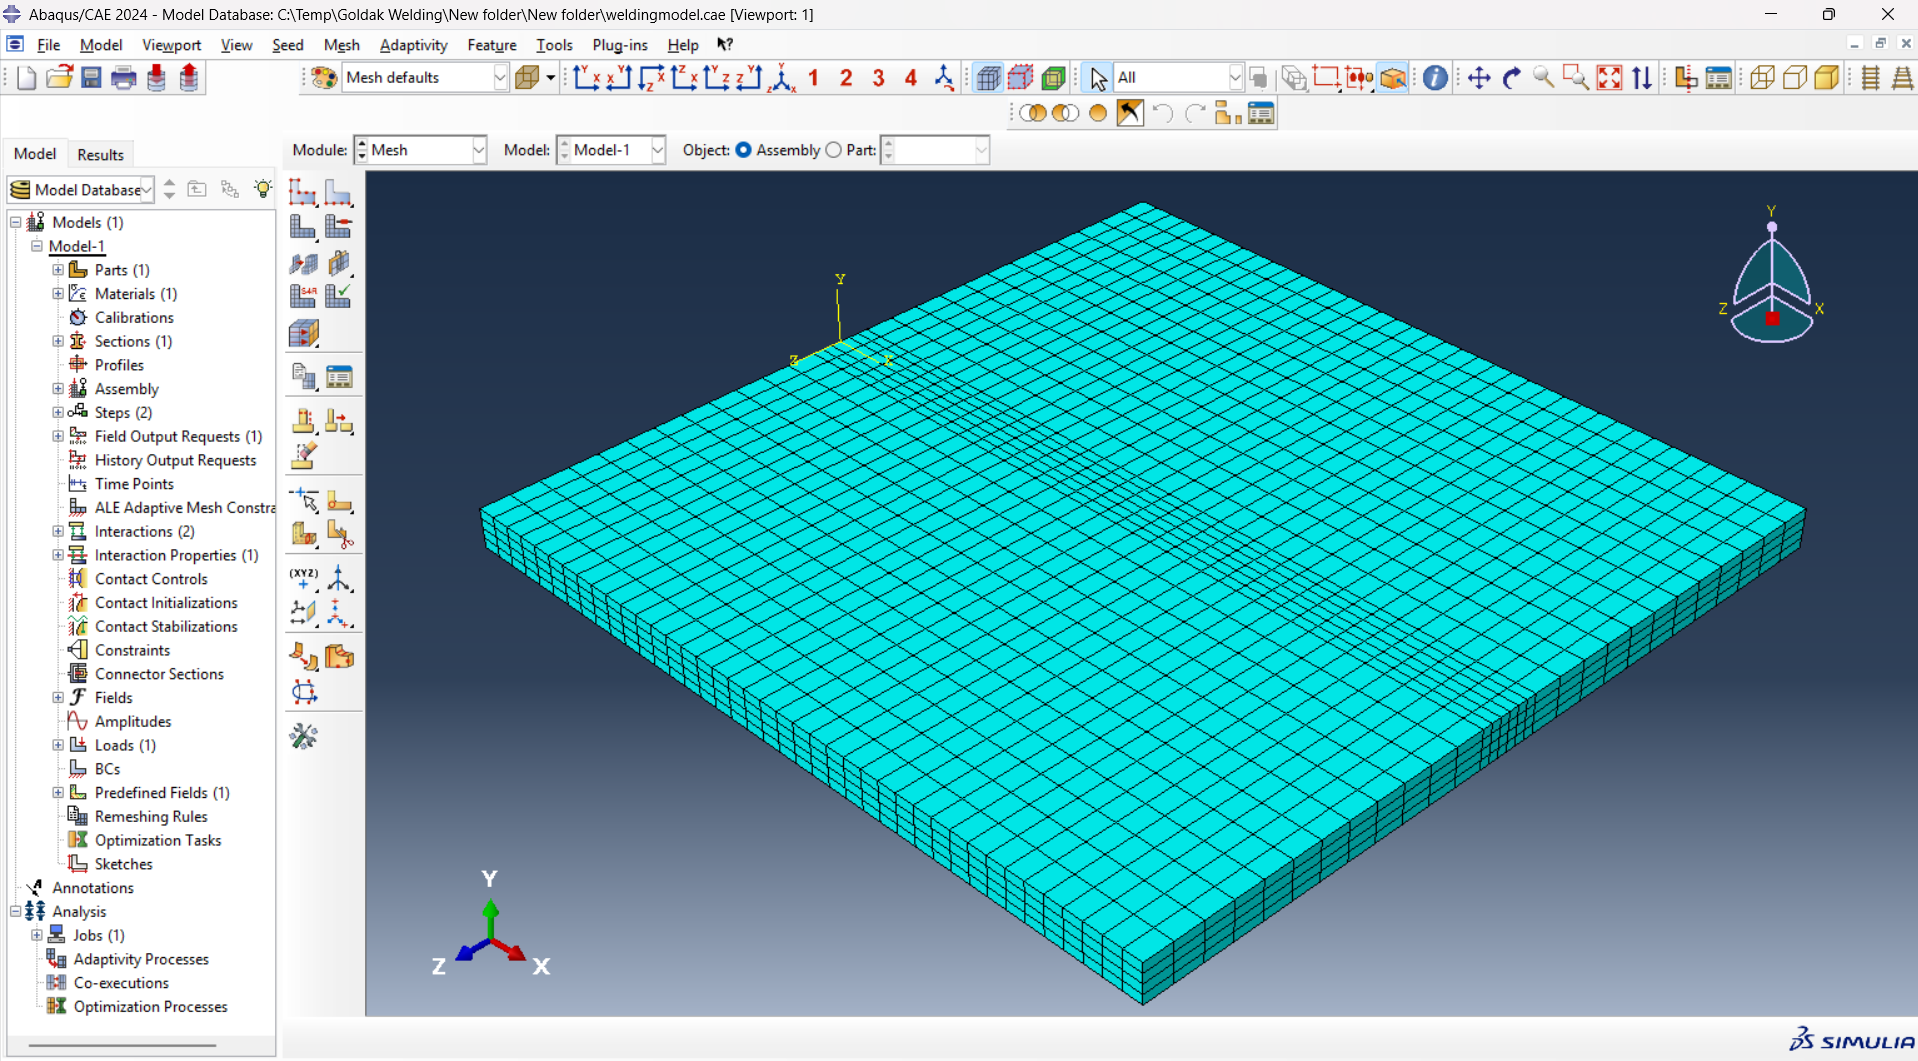This screenshot has height=1061, width=1918.
Task: Enable the Part object option
Action: [x=833, y=150]
